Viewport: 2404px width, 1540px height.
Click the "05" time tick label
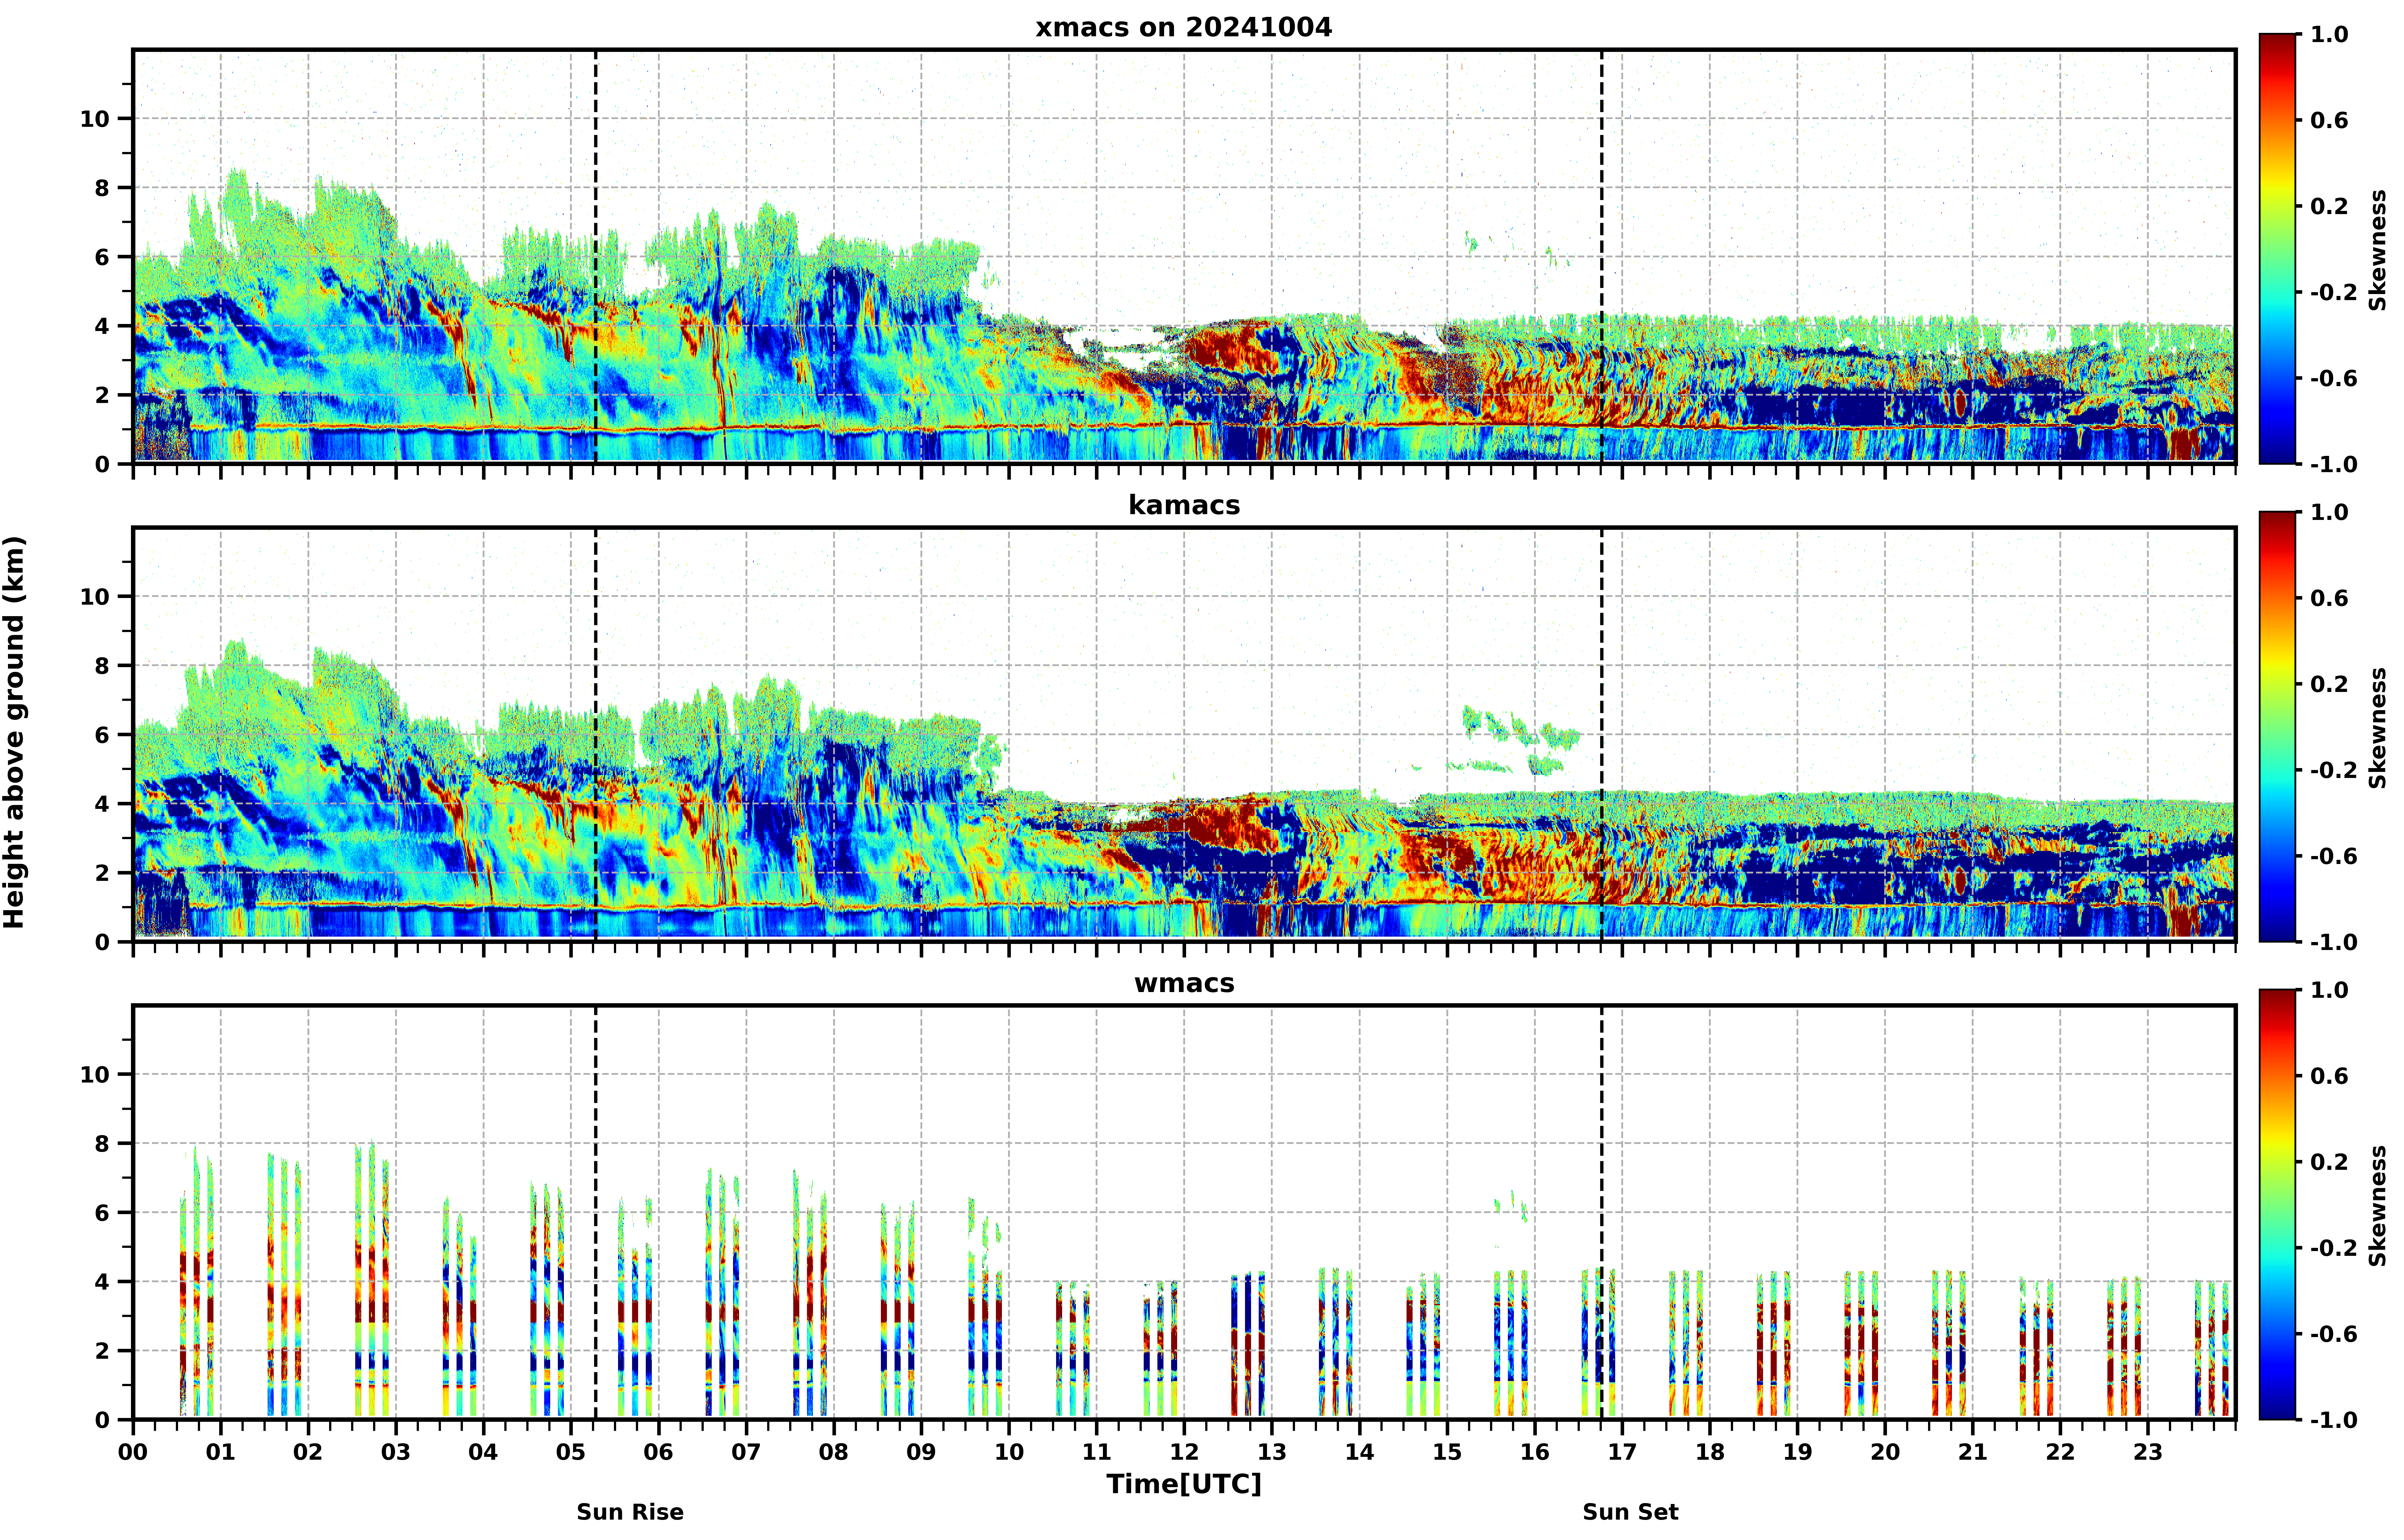(571, 1452)
